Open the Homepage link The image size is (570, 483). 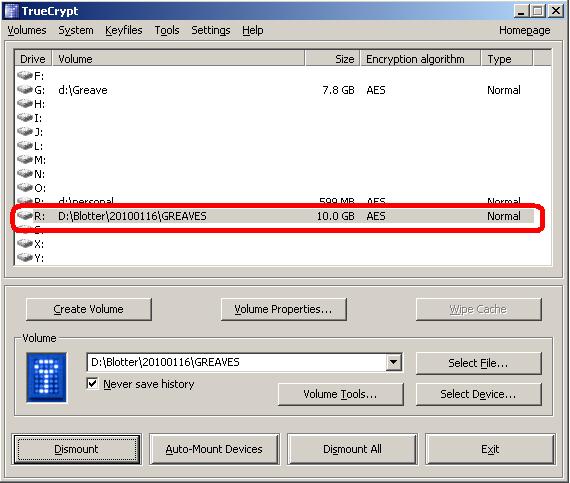pyautogui.click(x=525, y=30)
